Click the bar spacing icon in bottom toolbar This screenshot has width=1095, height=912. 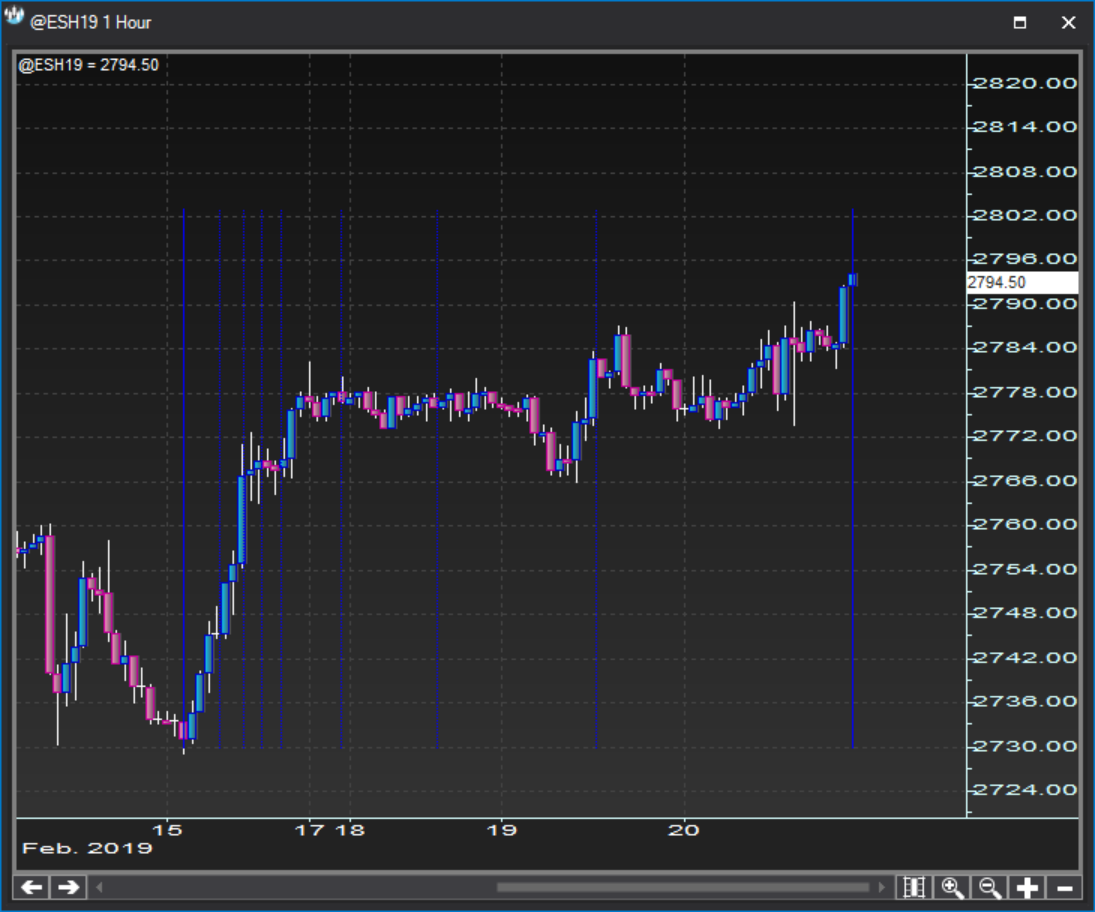[x=914, y=888]
